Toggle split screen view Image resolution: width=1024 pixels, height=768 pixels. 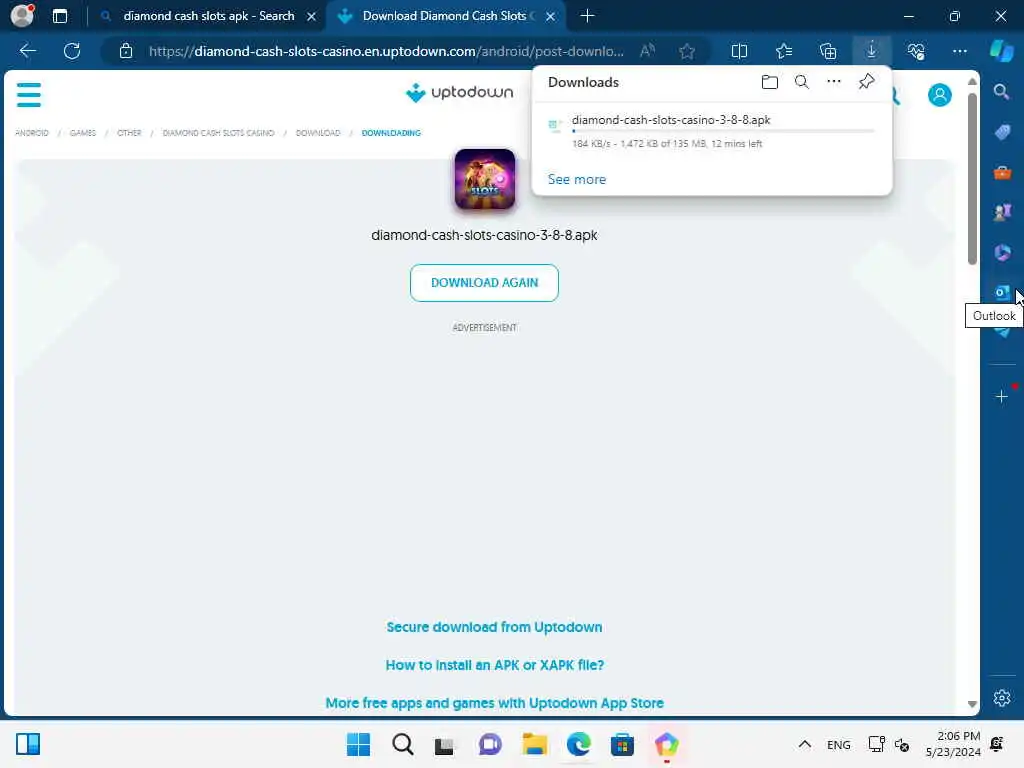(739, 51)
